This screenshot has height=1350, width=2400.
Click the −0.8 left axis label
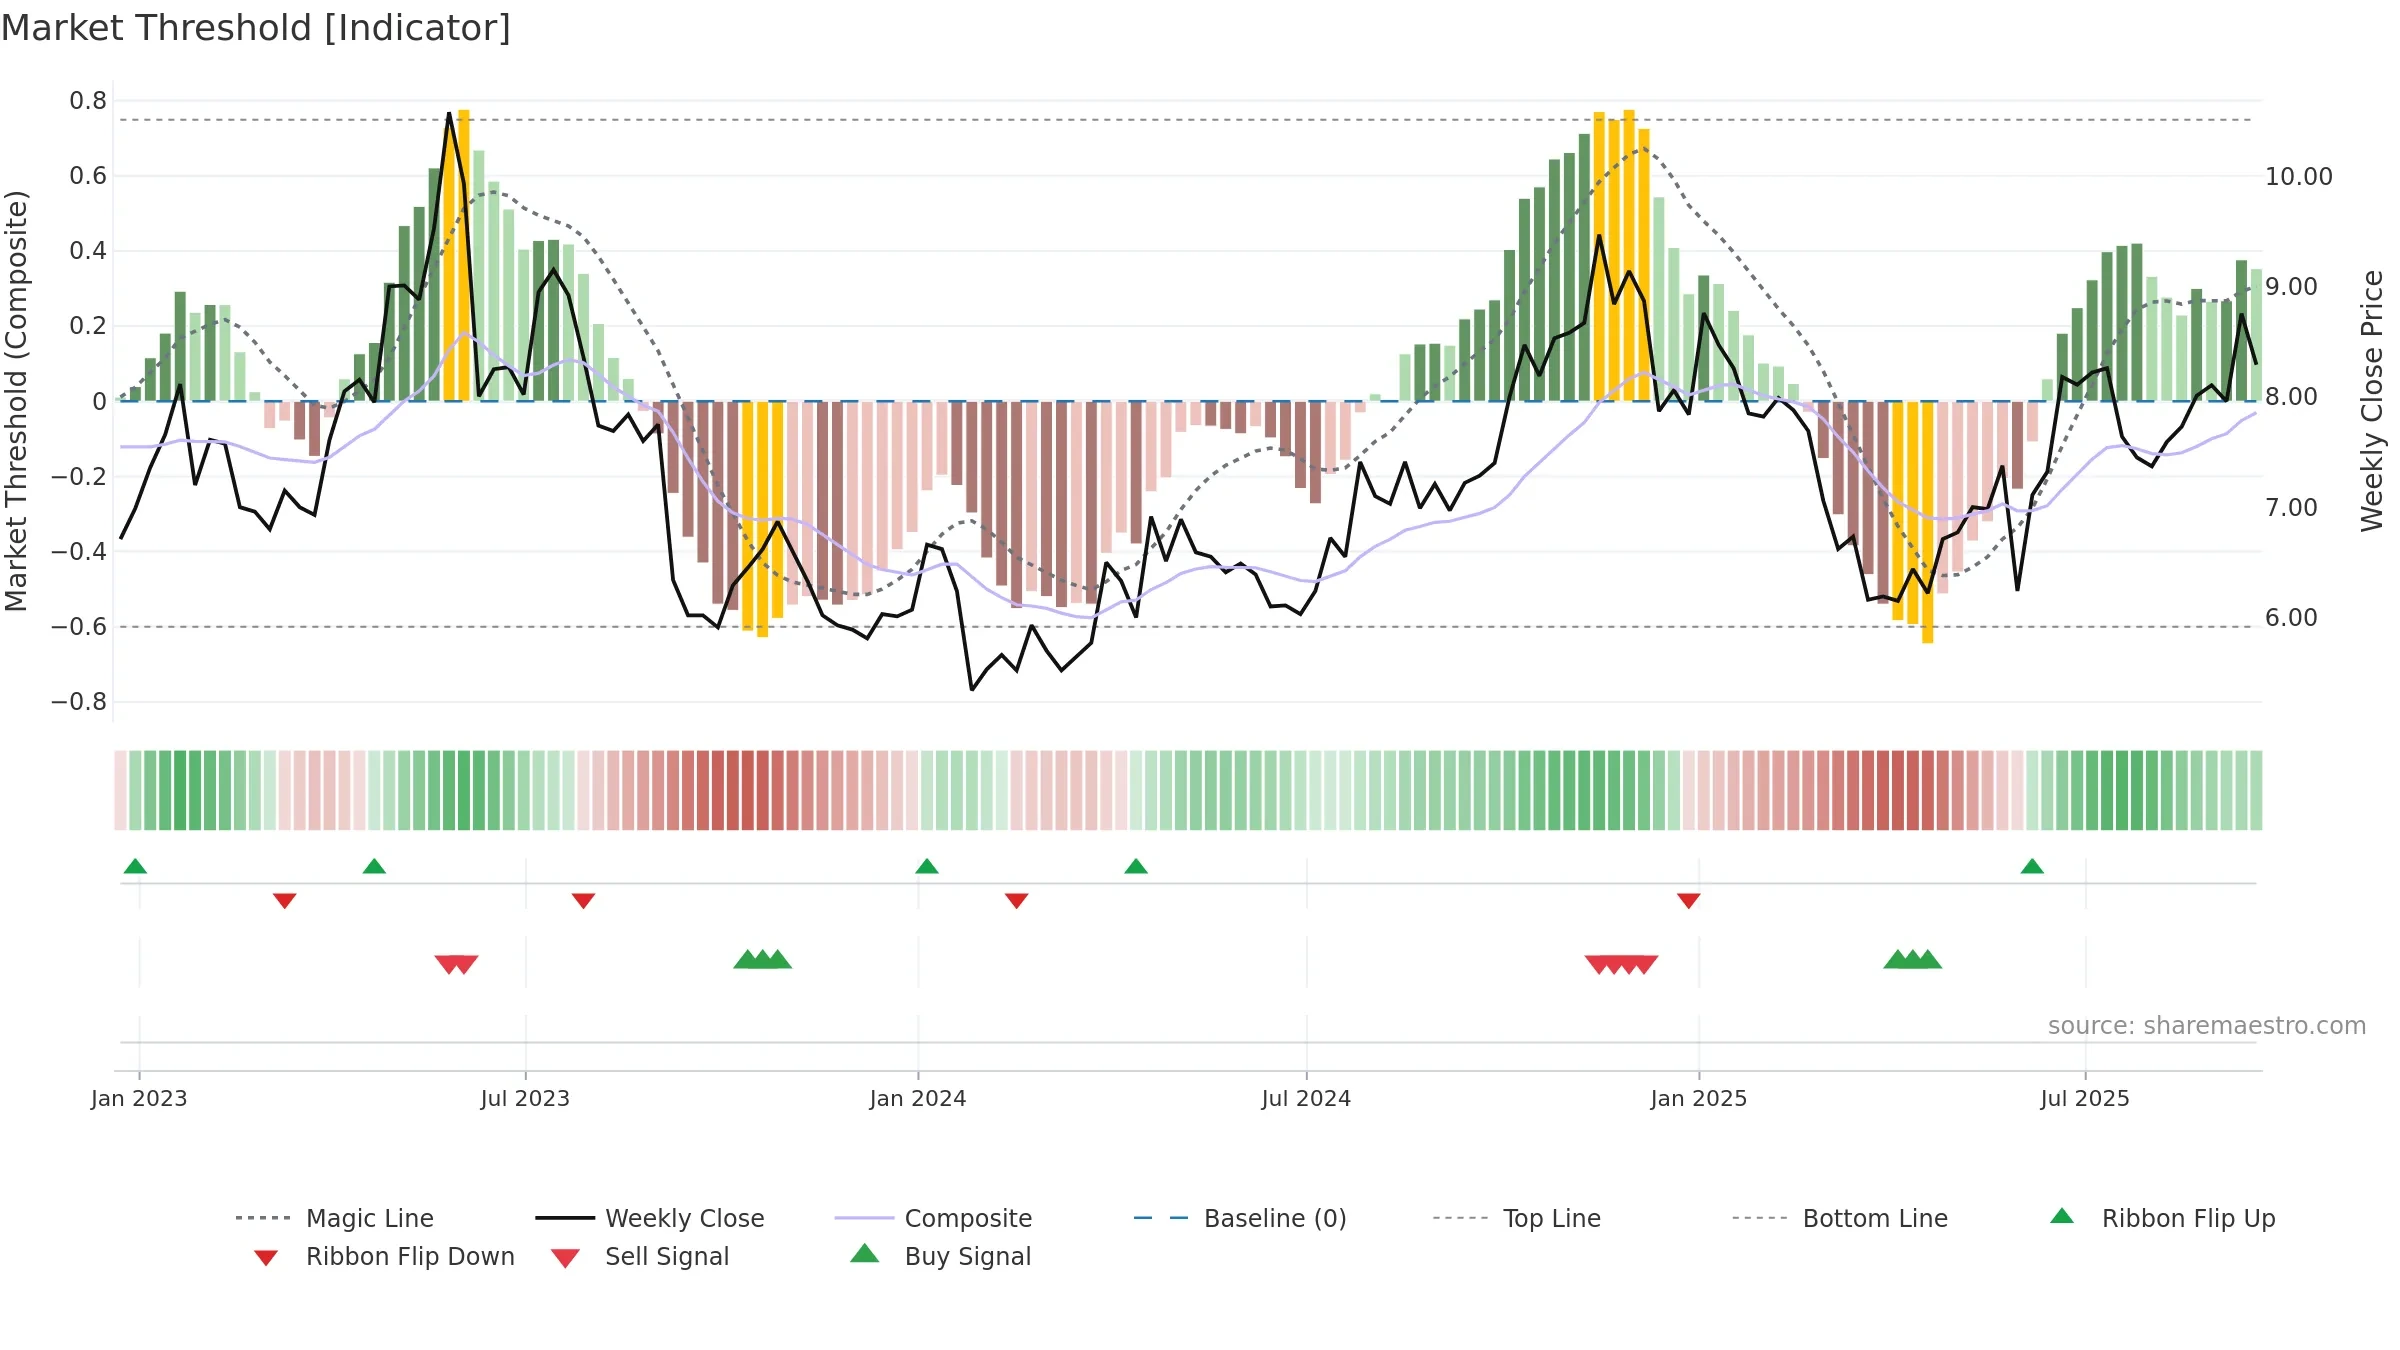pyautogui.click(x=79, y=702)
